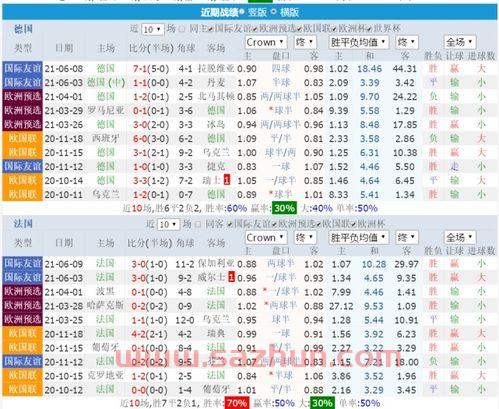Open 德国 team heading link
The width and height of the screenshot is (499, 409).
[23, 29]
